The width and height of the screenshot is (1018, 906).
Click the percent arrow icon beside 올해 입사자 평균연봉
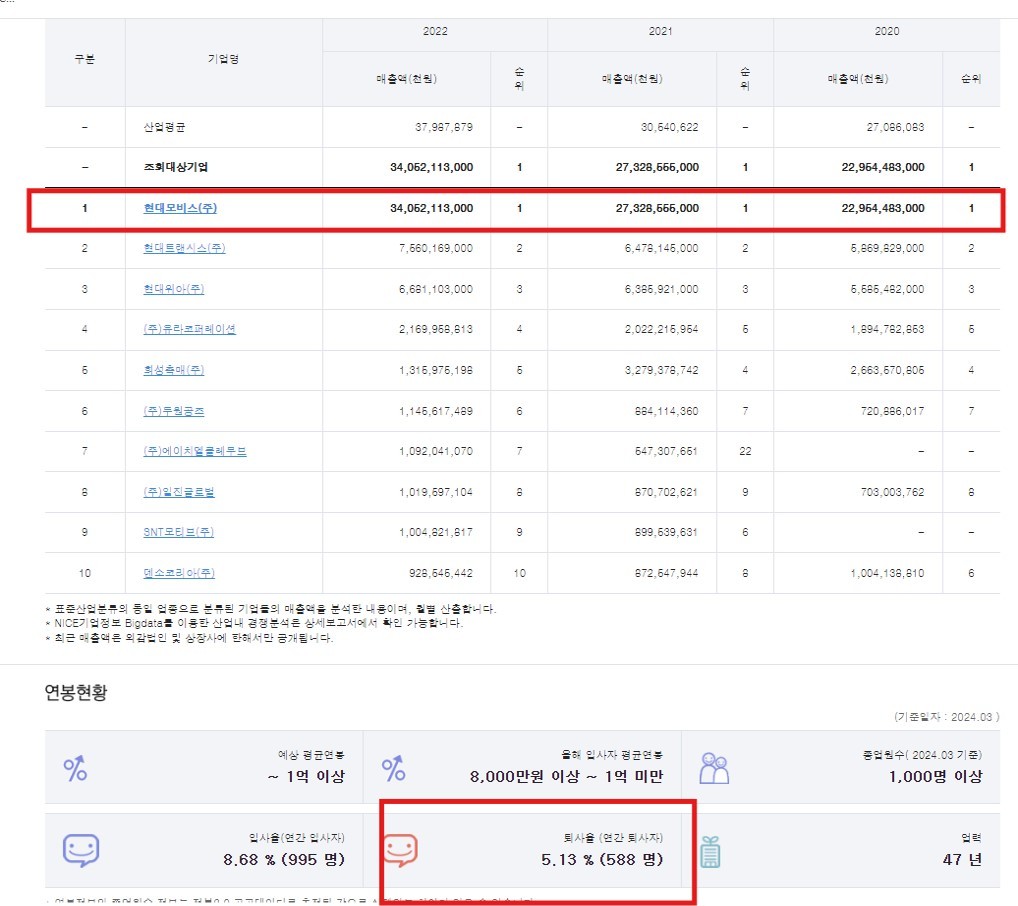coord(393,768)
